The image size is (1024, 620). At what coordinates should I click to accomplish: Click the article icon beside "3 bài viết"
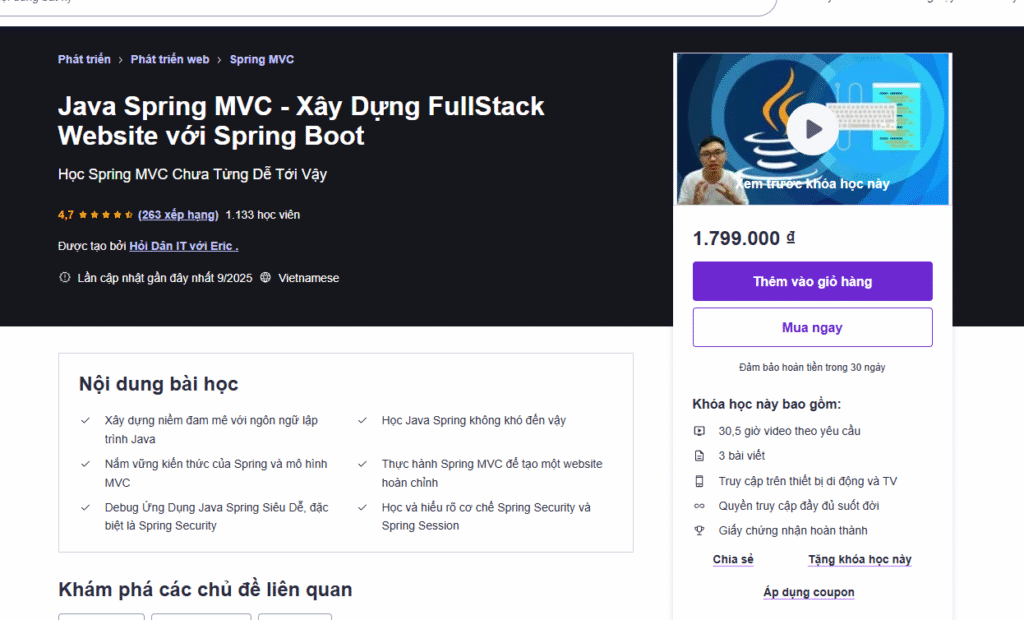tap(700, 456)
